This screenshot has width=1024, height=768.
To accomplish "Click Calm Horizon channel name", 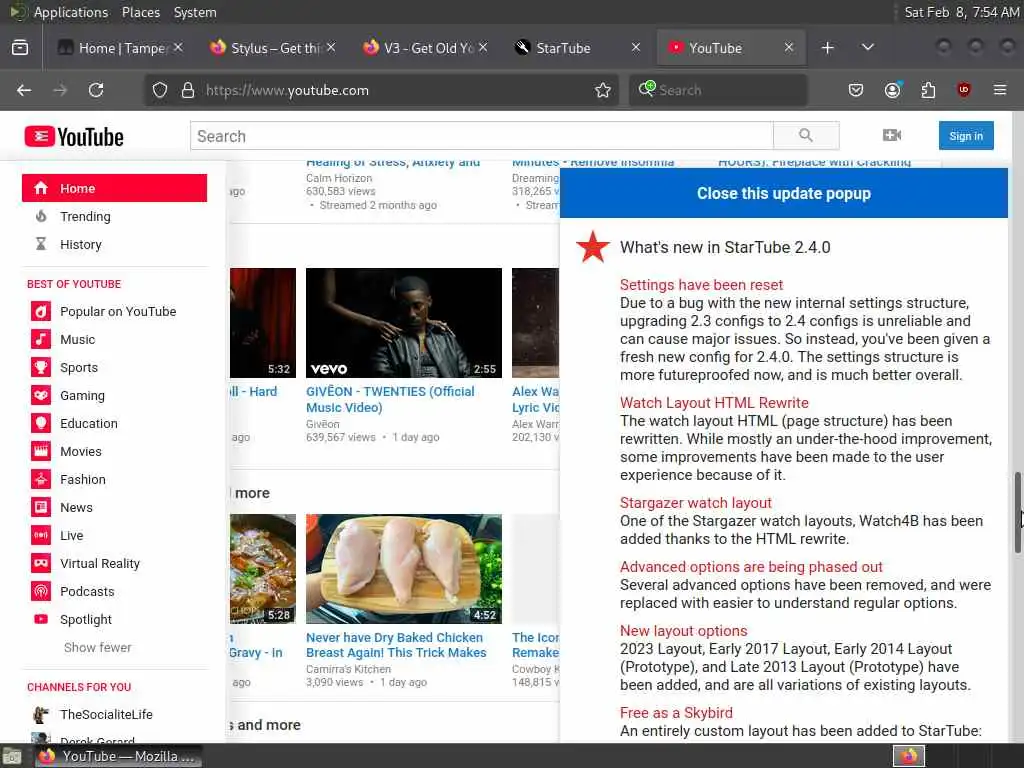I will pos(339,178).
